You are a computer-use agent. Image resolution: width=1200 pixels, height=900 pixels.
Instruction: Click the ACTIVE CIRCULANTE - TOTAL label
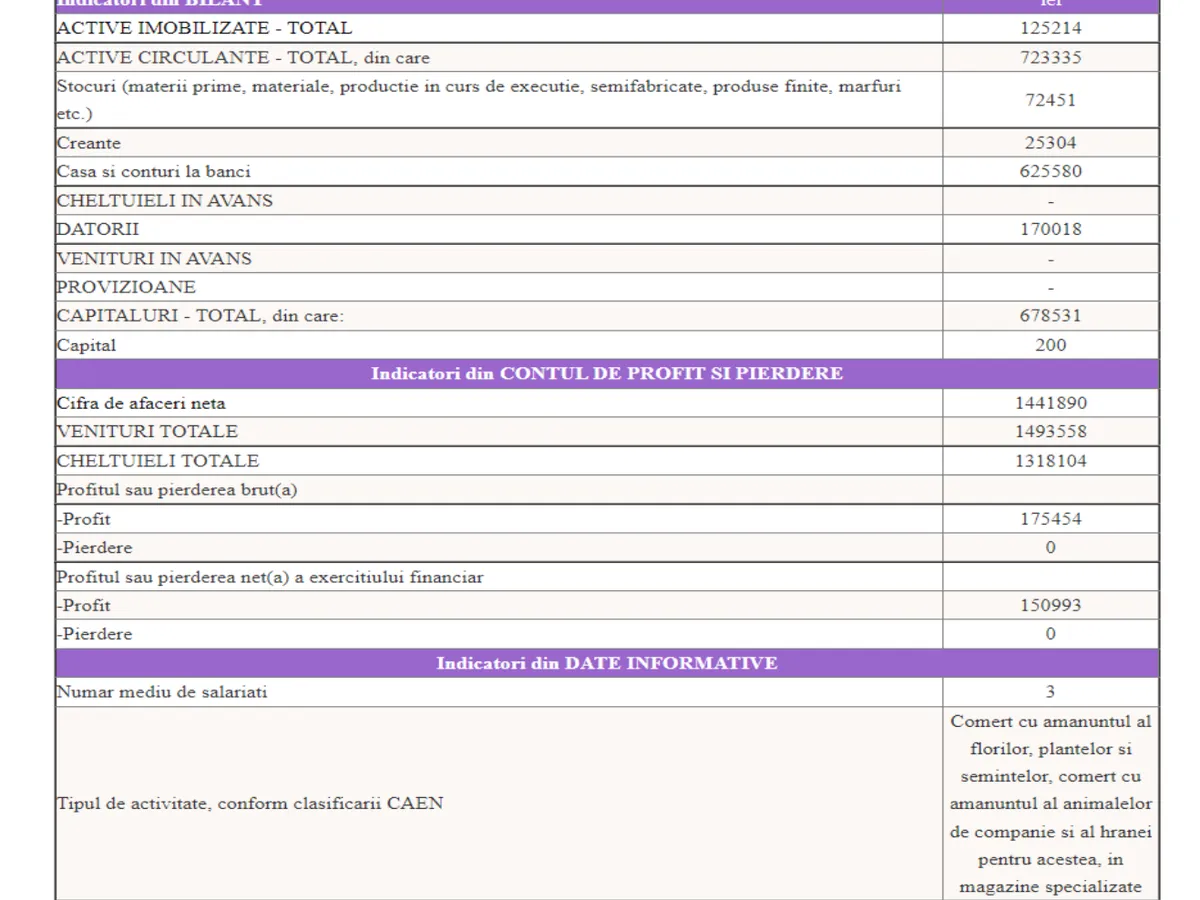243,57
